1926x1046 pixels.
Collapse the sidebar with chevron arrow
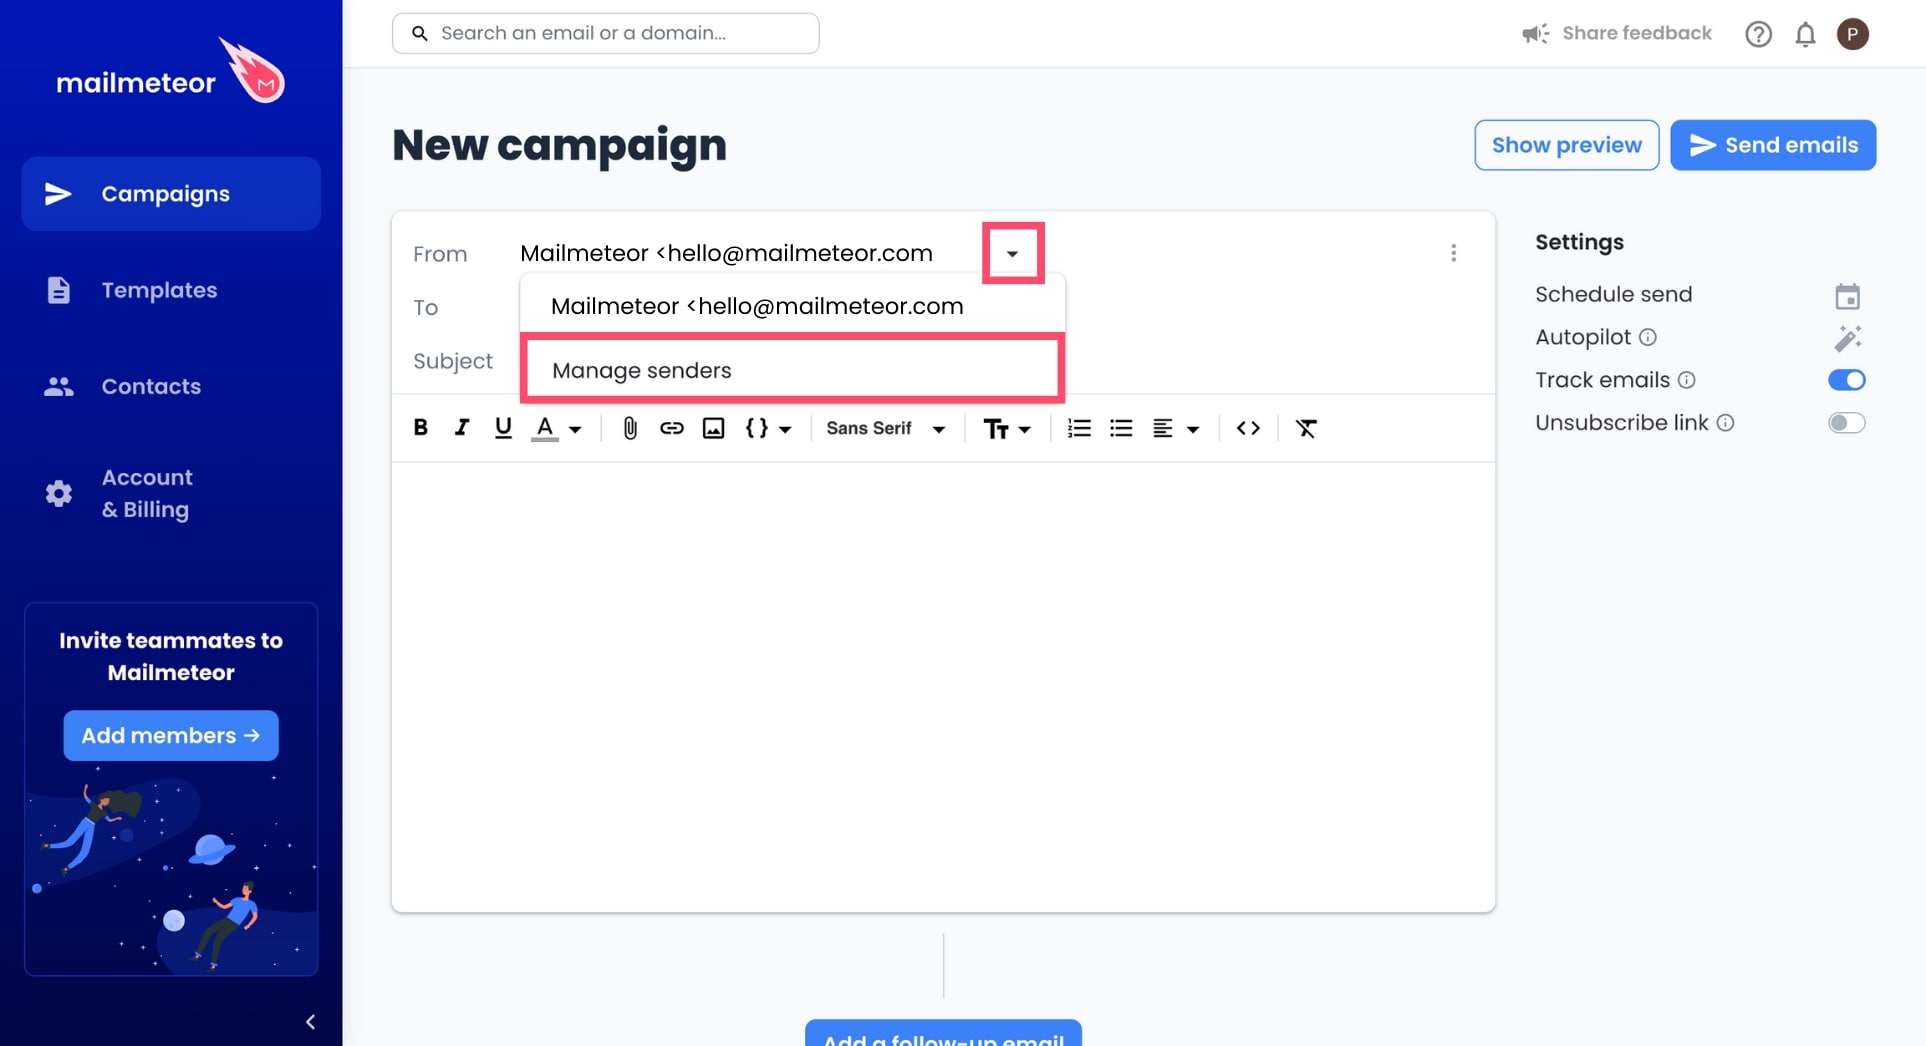click(310, 1021)
